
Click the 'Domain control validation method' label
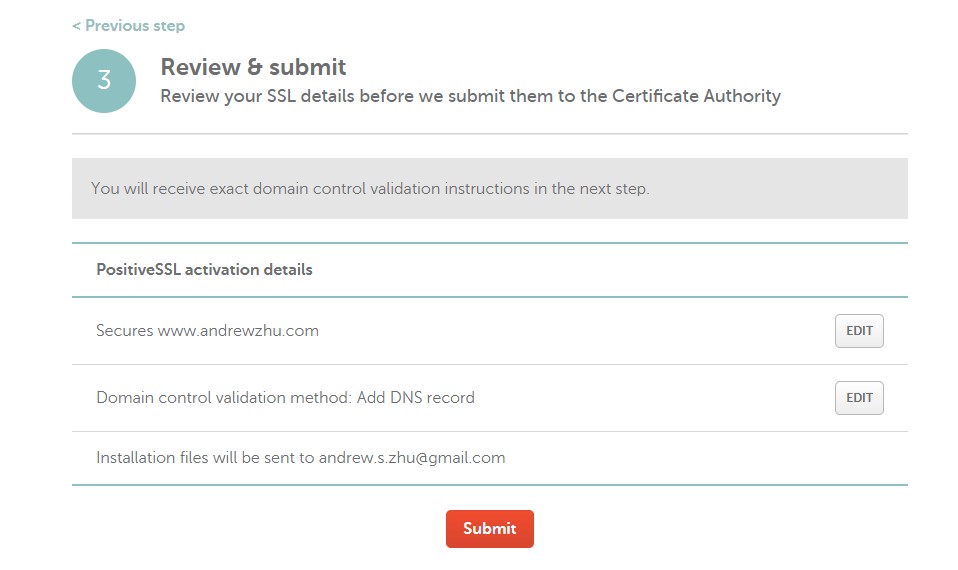click(222, 398)
